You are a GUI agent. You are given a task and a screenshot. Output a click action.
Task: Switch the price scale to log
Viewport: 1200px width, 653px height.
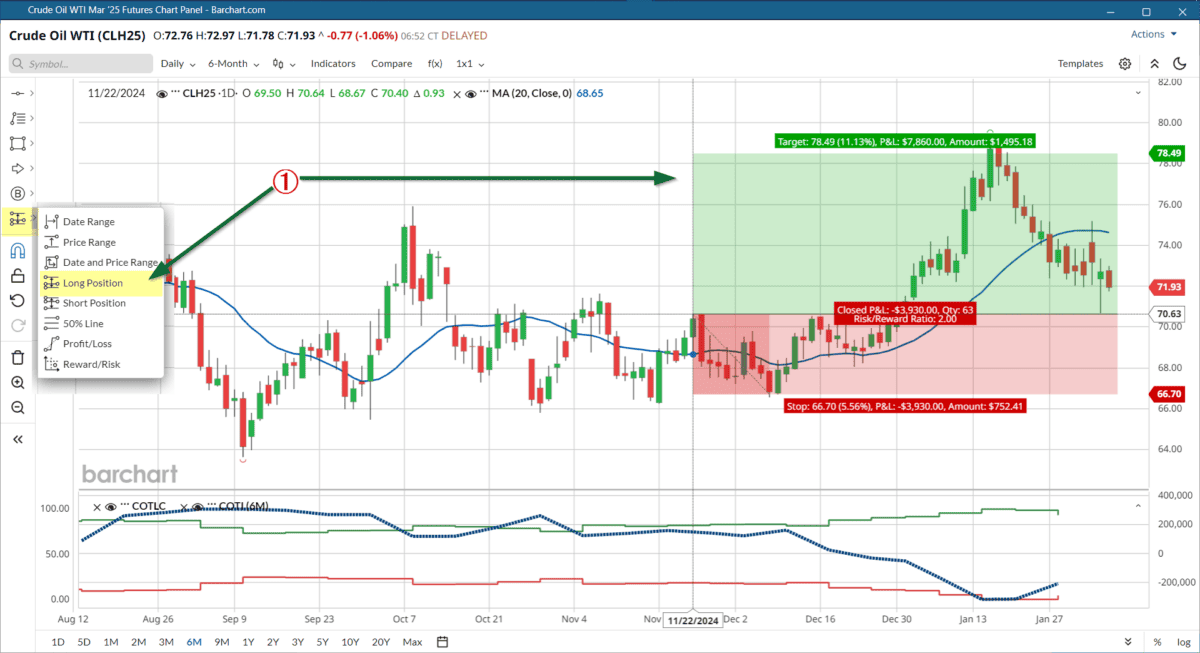pyautogui.click(x=1182, y=641)
